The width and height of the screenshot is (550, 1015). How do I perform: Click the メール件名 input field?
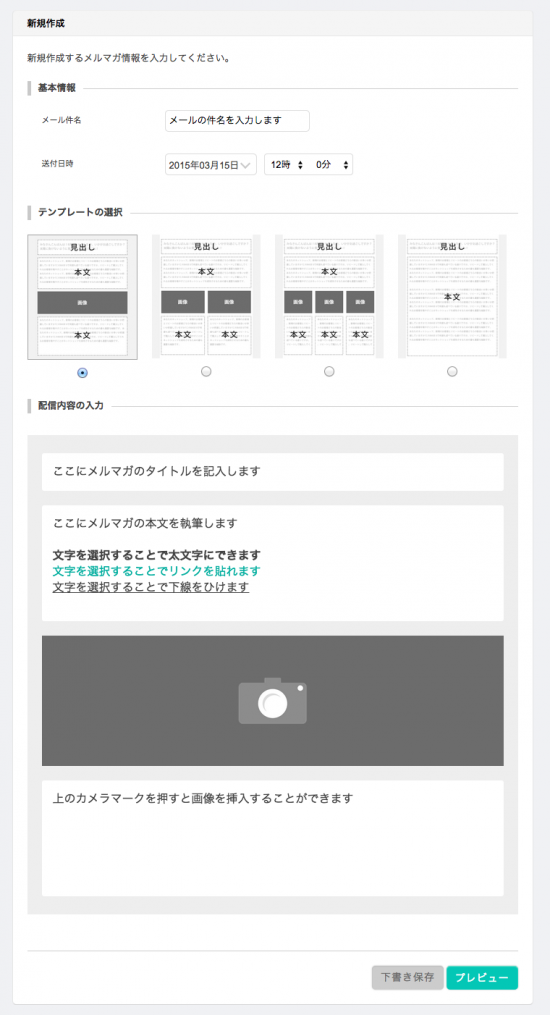pyautogui.click(x=237, y=120)
